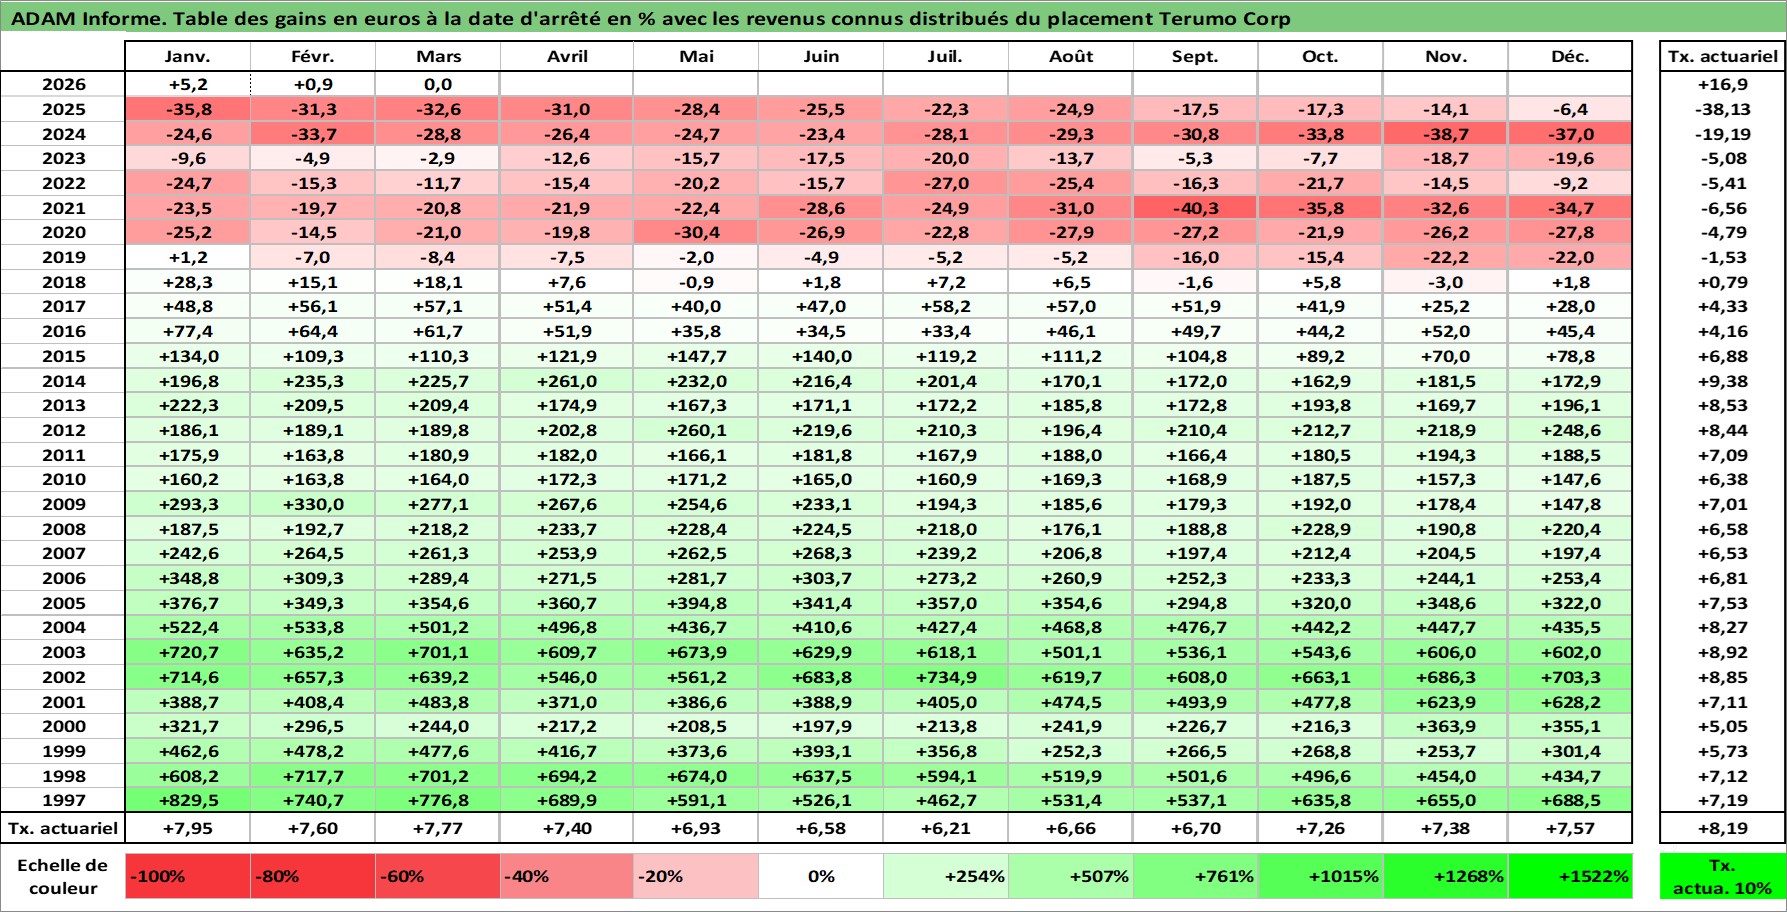The height and width of the screenshot is (912, 1787).
Task: Select the -38,13 actuarial rate for 2025
Action: pyautogui.click(x=1722, y=109)
